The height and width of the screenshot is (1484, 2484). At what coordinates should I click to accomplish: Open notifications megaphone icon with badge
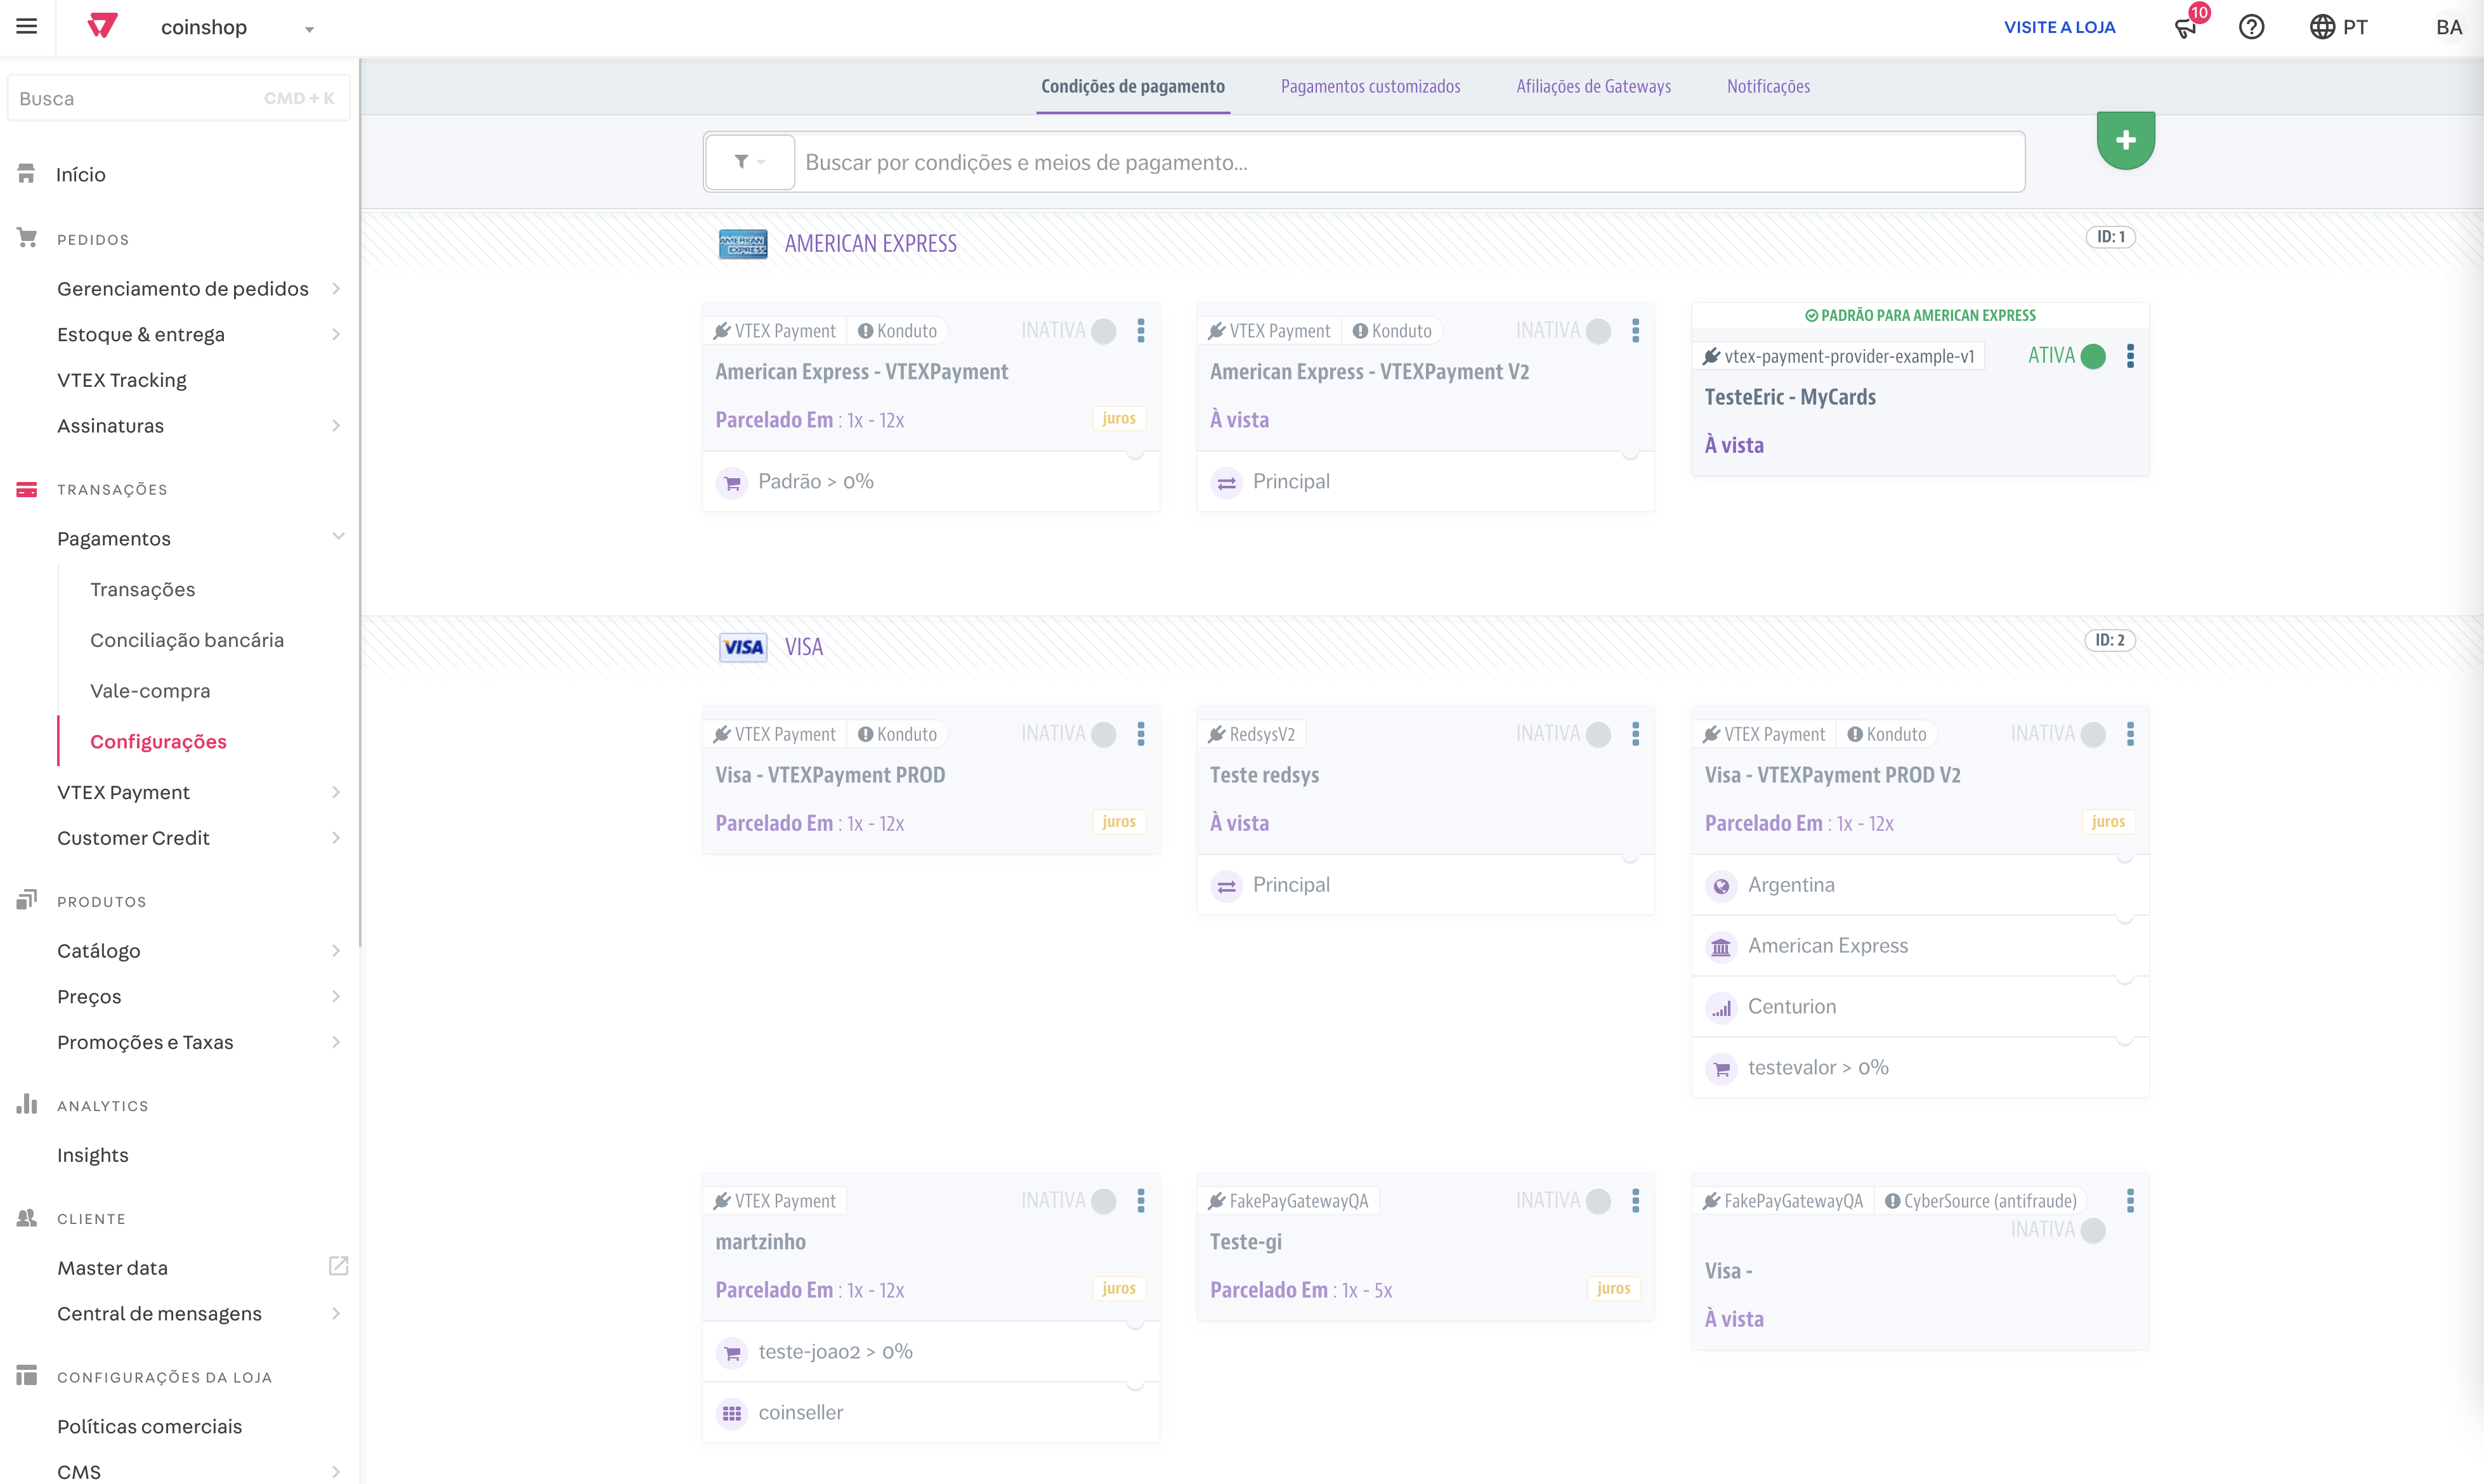2186,27
